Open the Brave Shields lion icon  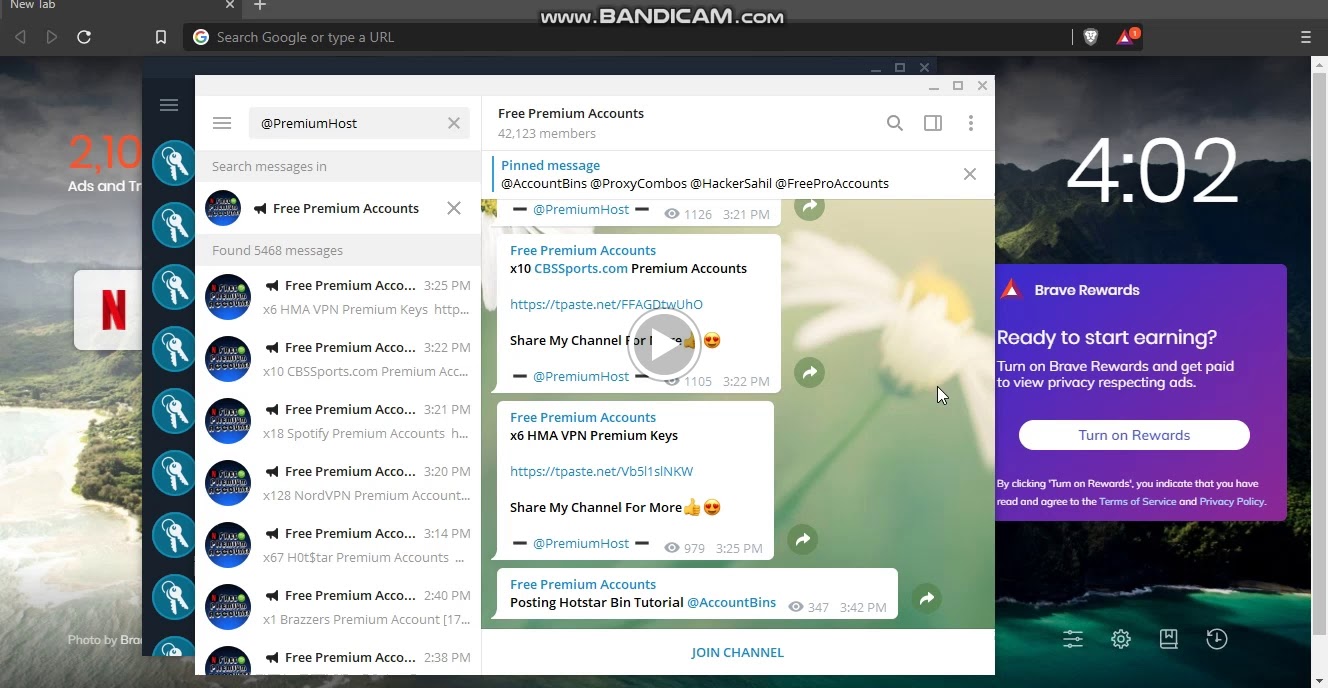pyautogui.click(x=1091, y=37)
